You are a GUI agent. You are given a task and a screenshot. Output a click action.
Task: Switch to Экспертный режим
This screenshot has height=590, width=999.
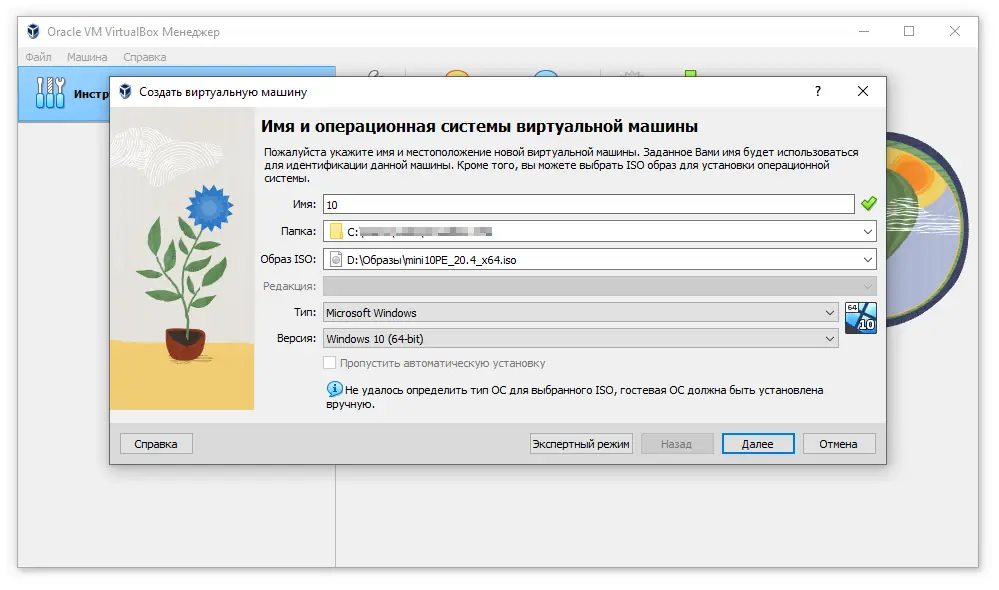click(580, 443)
